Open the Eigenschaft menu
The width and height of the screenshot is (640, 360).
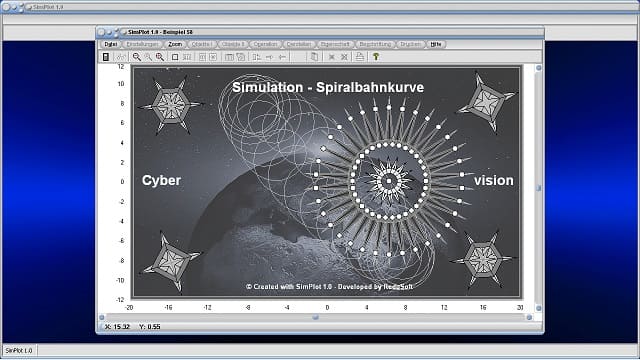pos(335,44)
